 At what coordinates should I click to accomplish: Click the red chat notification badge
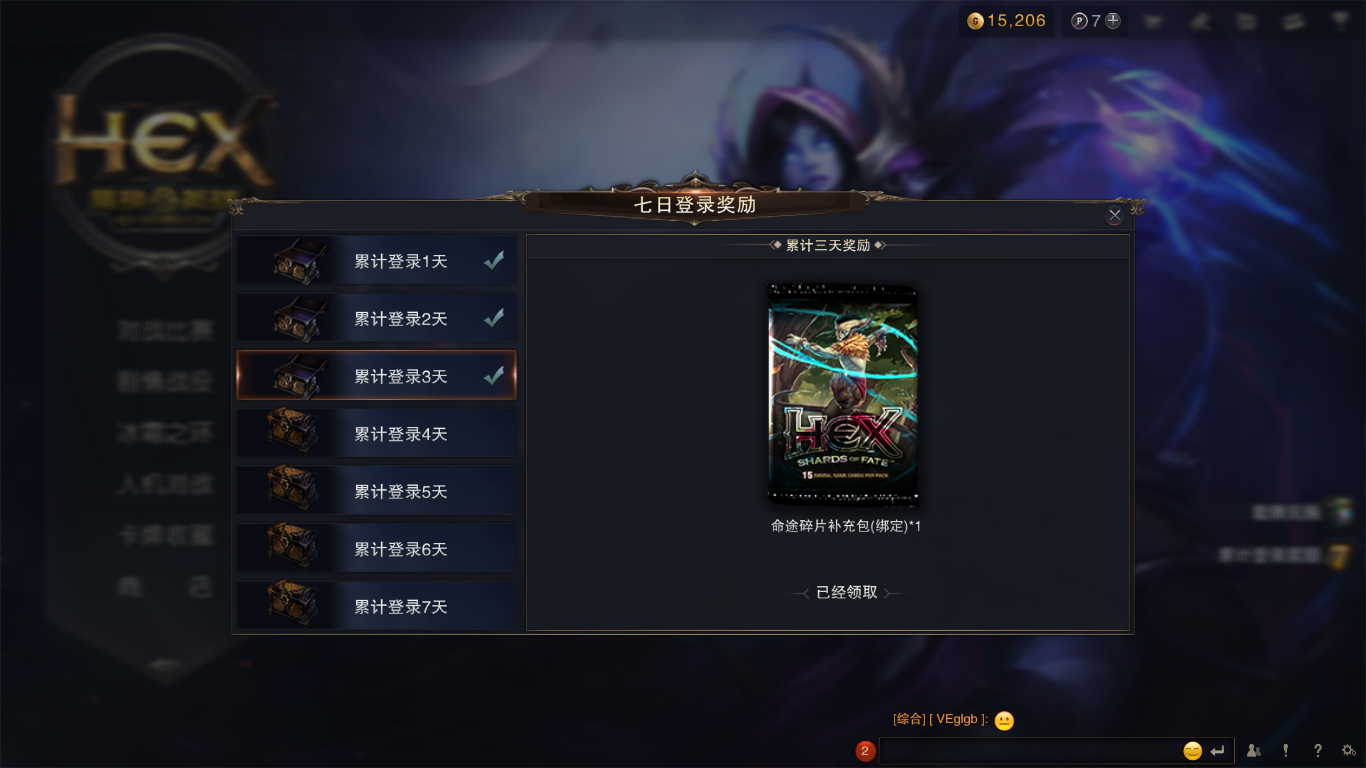click(866, 751)
